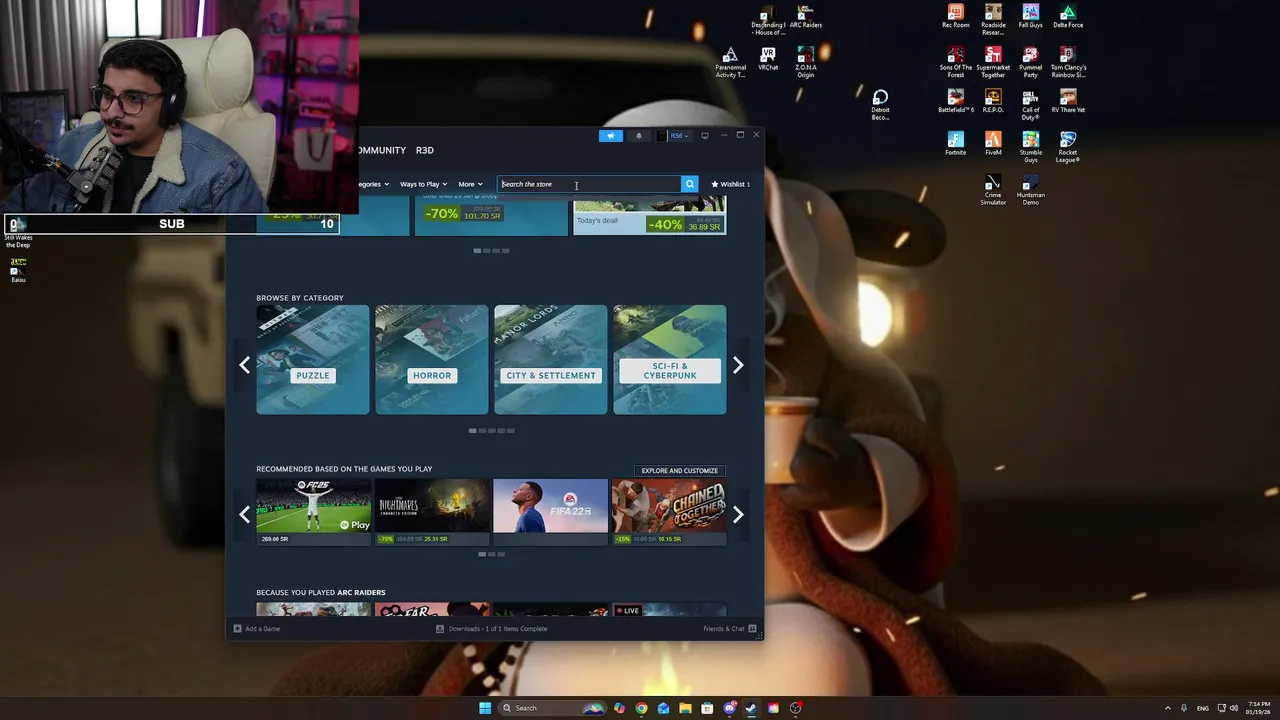
Task: Click the Google Chrome taskbar icon
Action: pyautogui.click(x=641, y=708)
